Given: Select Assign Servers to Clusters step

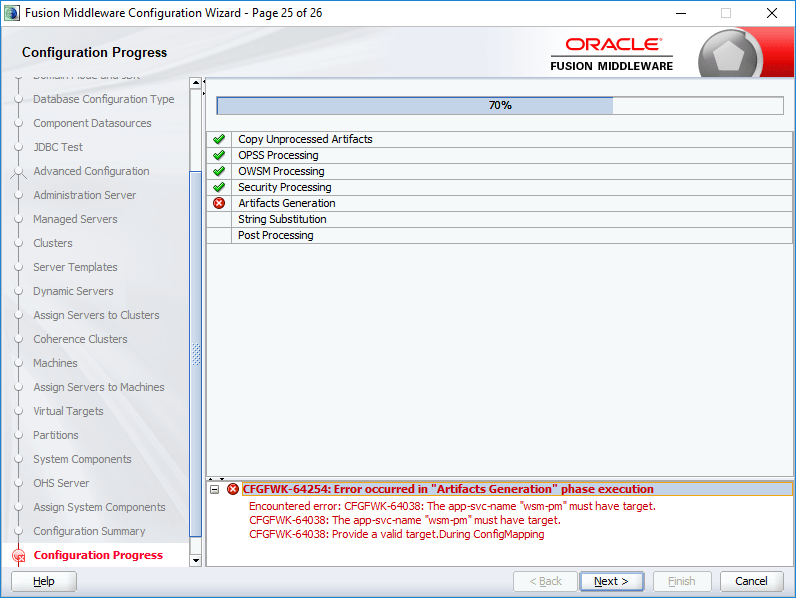Looking at the screenshot, I should (96, 315).
